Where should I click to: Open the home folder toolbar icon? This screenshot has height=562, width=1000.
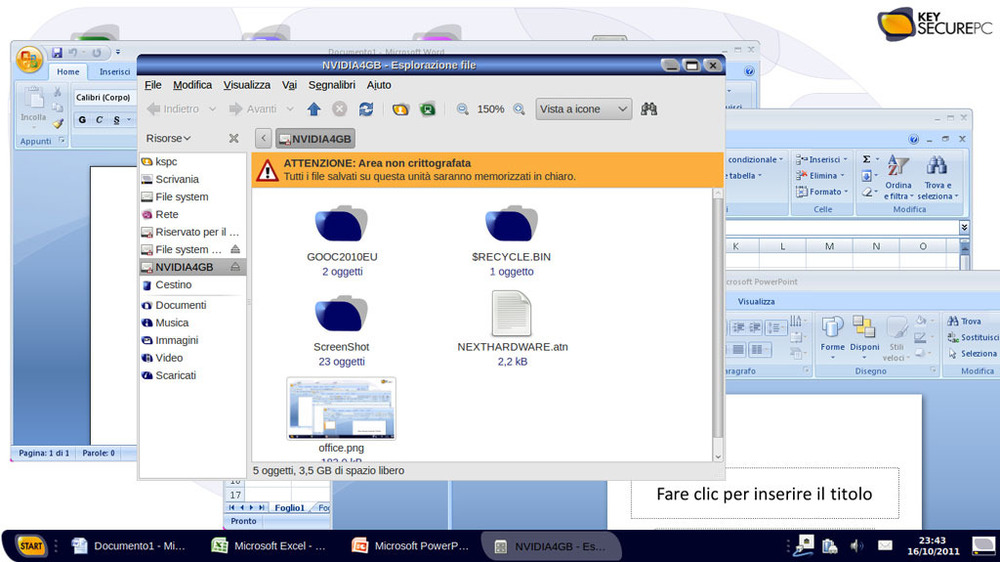tap(401, 109)
